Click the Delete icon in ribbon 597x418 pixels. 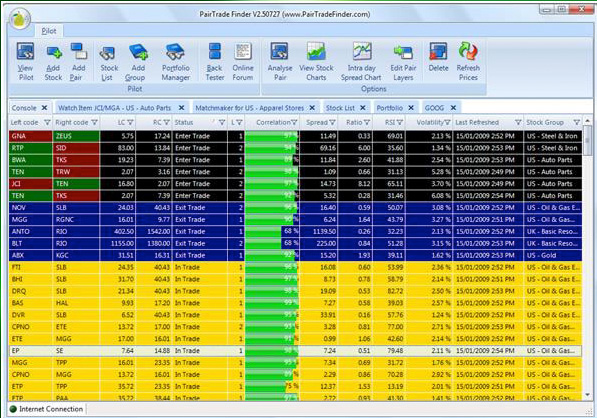click(438, 57)
